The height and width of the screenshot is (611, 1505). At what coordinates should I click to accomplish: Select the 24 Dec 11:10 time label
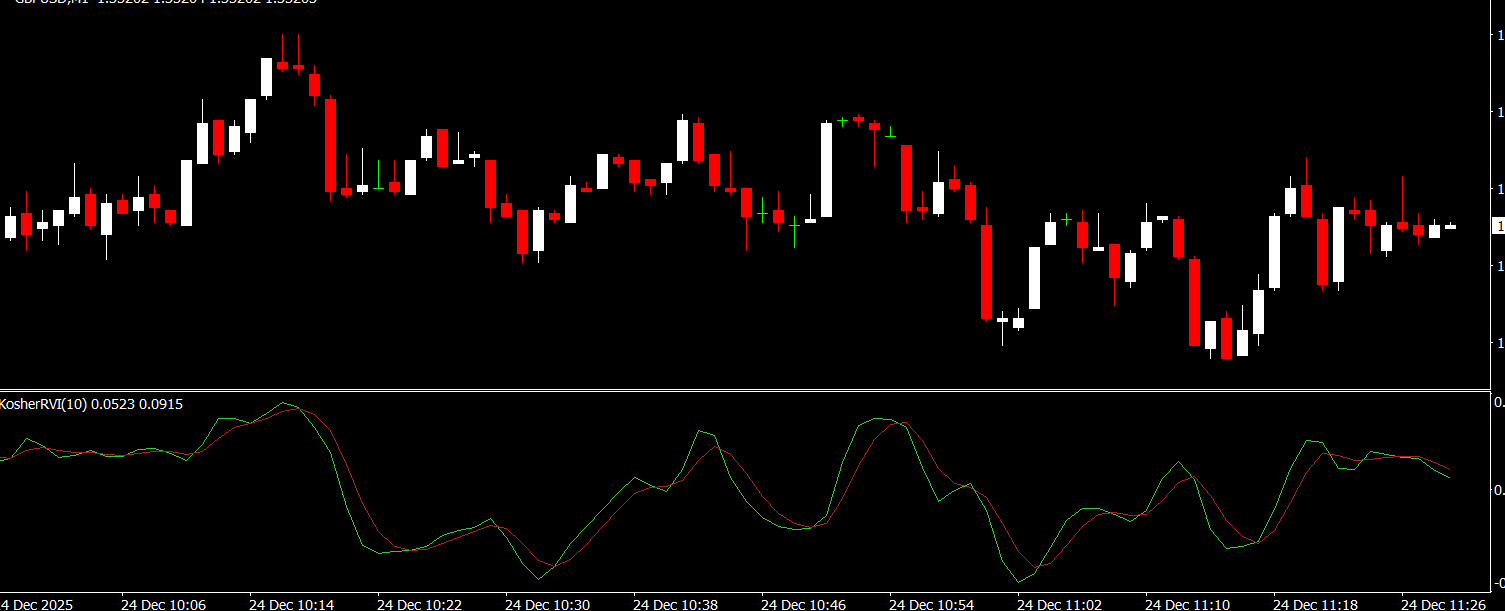[1187, 604]
